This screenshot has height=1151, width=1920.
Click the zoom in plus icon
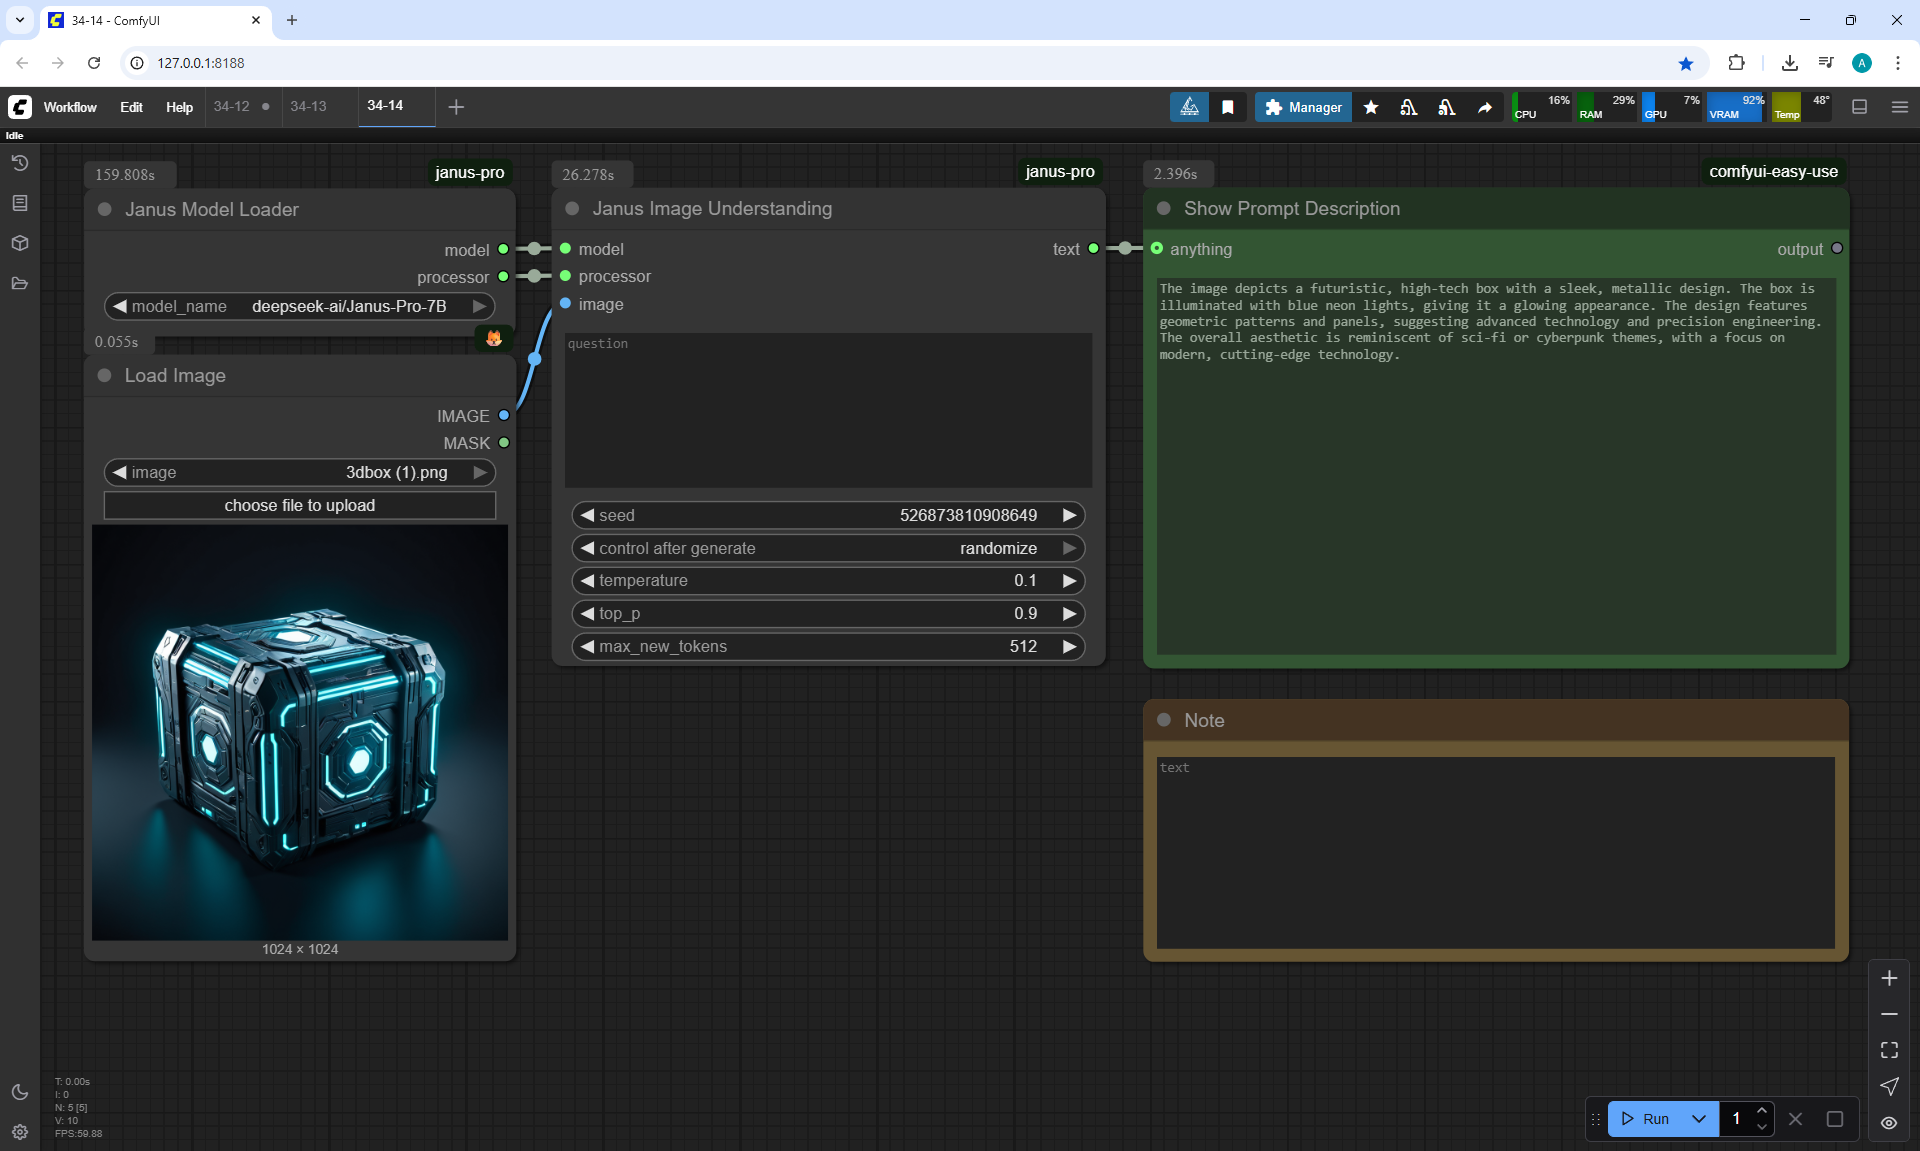[1889, 978]
